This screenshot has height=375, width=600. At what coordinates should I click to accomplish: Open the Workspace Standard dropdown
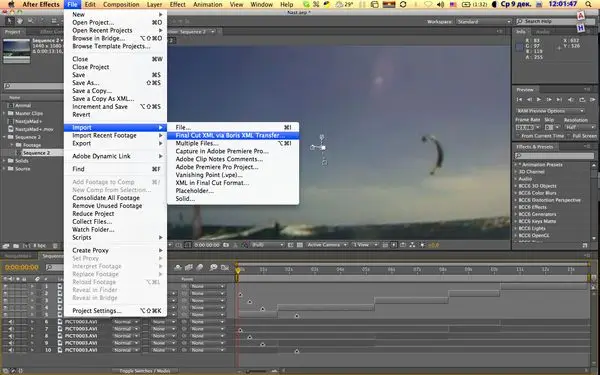click(484, 21)
